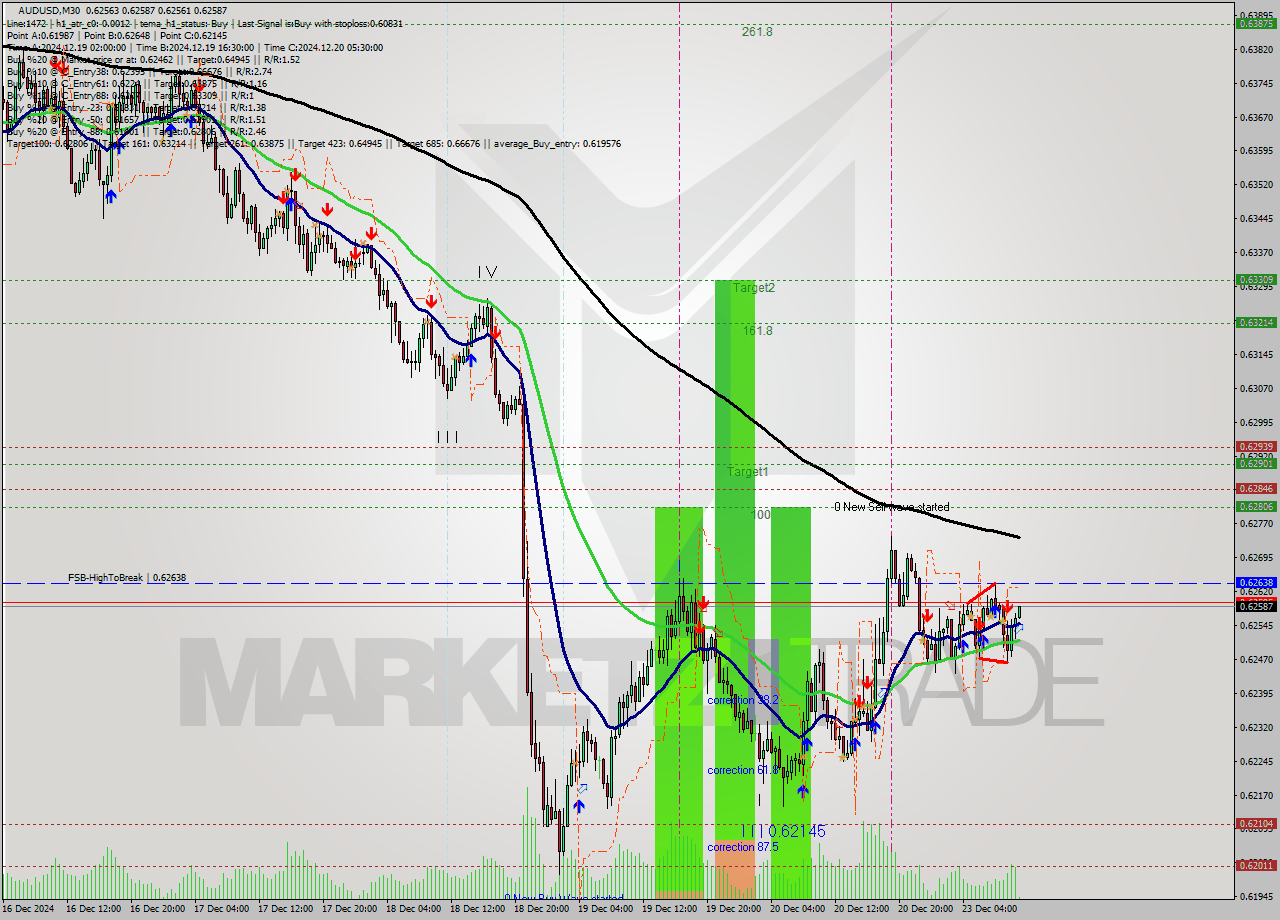Select the 19 Dec 12:00 time label
This screenshot has height=920, width=1280.
(x=671, y=910)
